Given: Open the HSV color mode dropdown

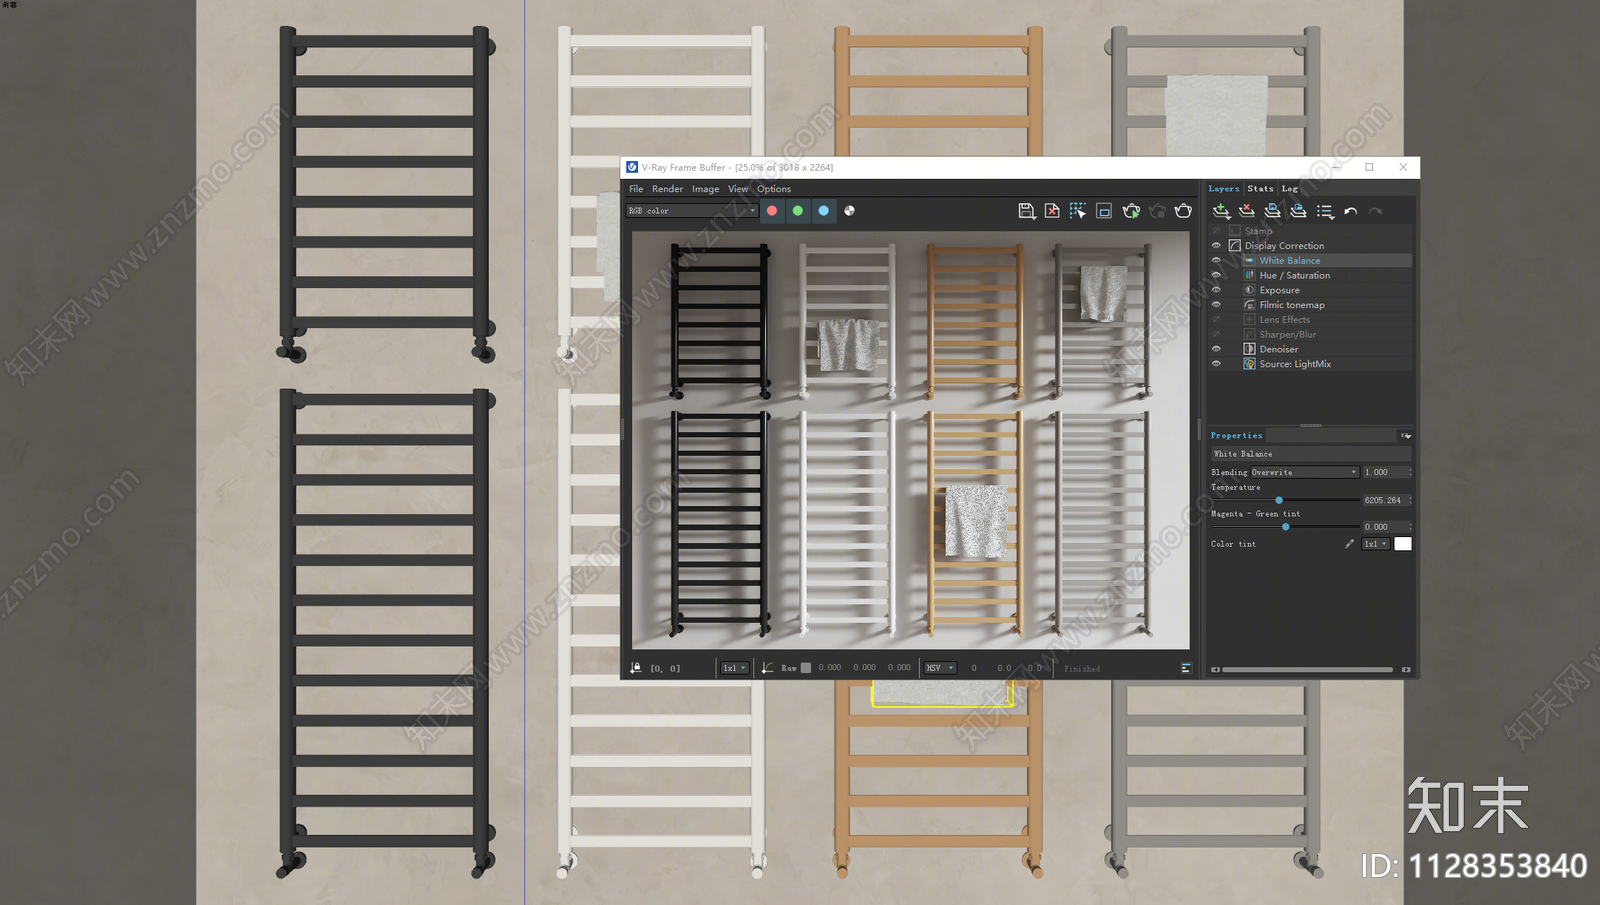Looking at the screenshot, I should point(940,668).
